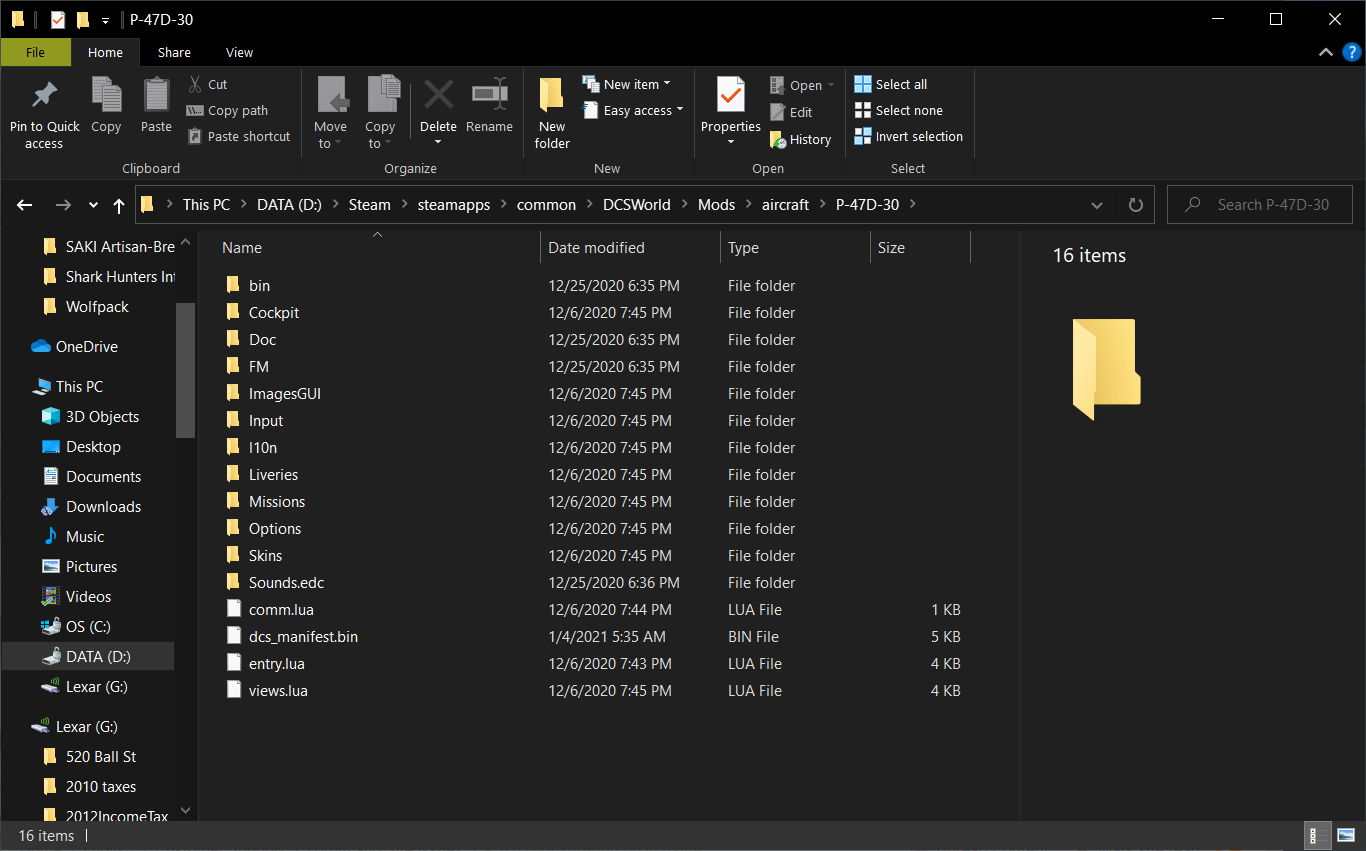Click the Pin to Quick access icon
1366x851 pixels.
(x=44, y=95)
